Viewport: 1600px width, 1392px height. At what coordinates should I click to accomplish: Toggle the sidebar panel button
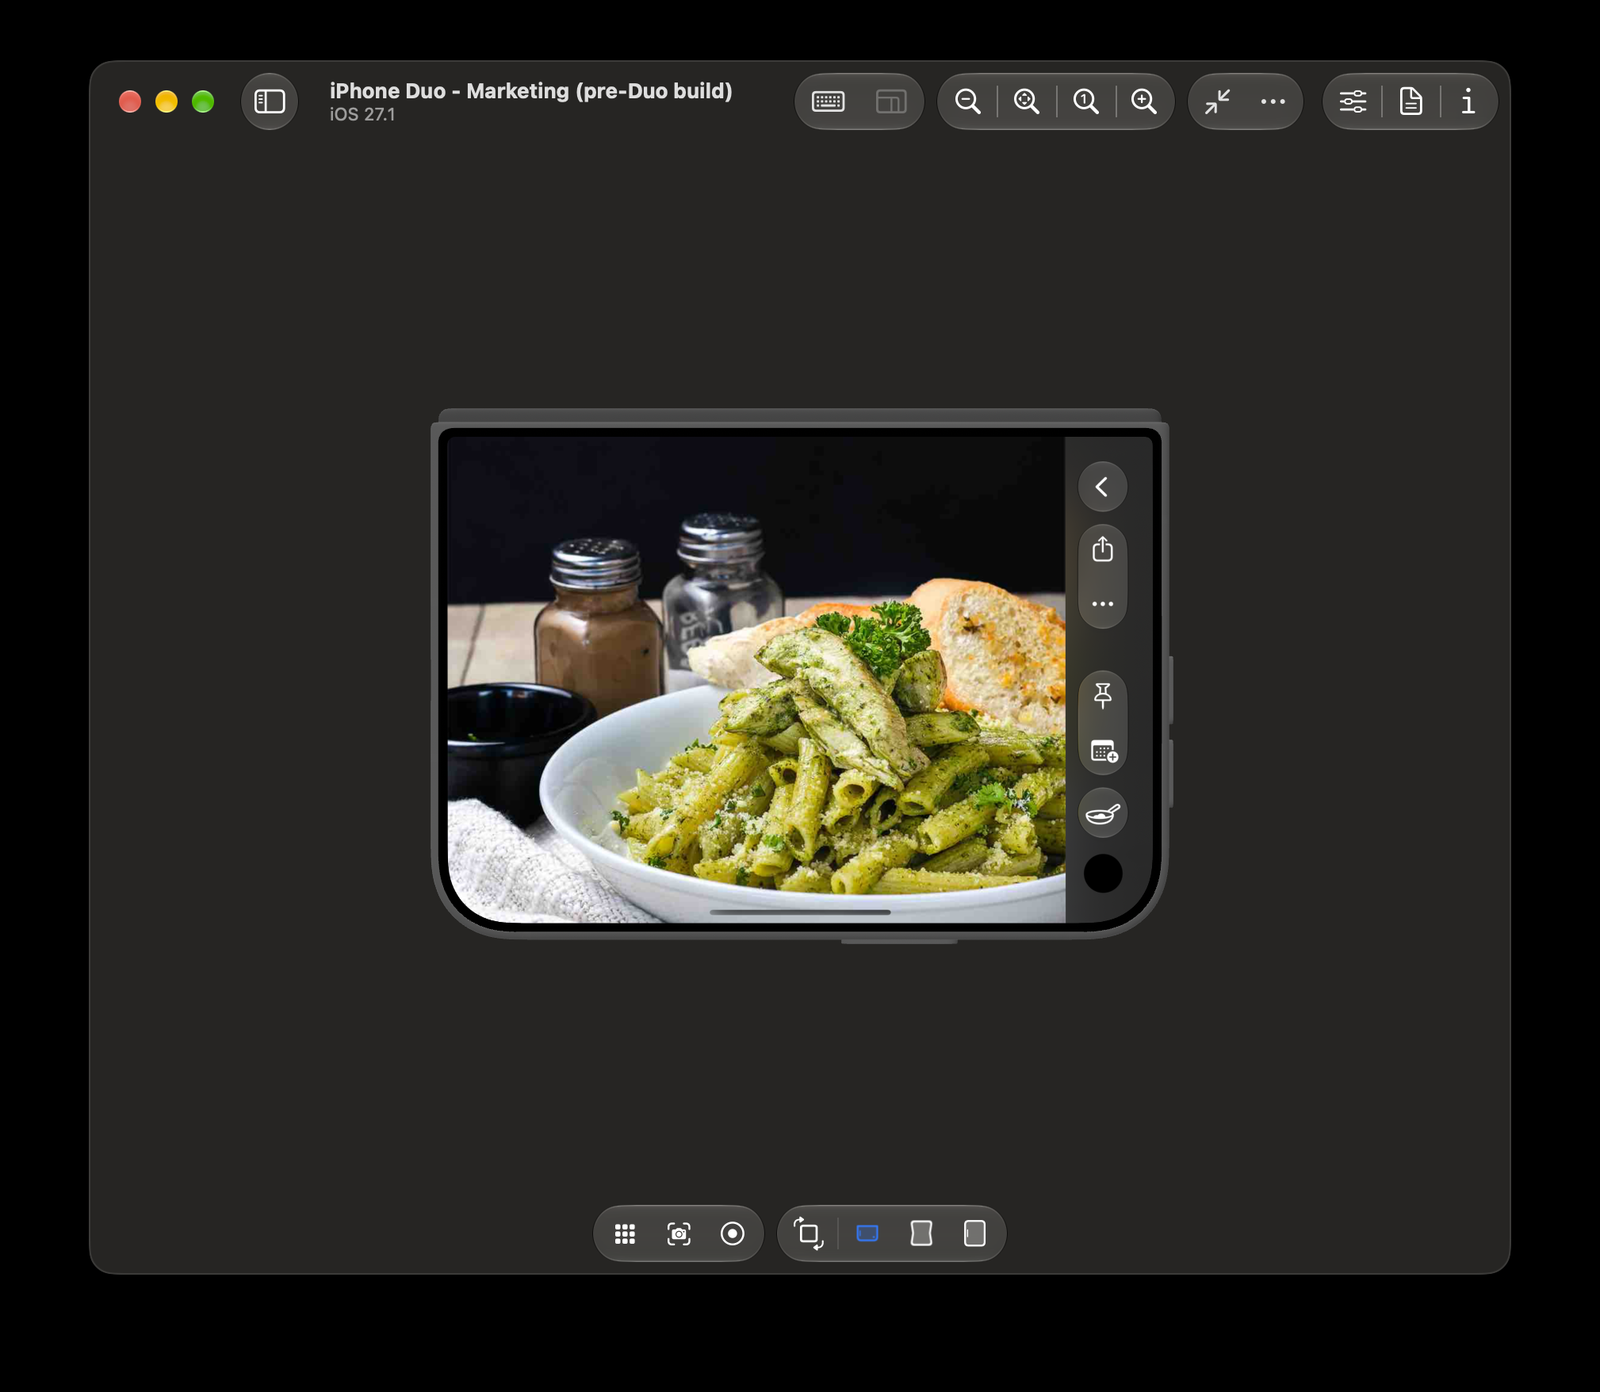tap(269, 101)
